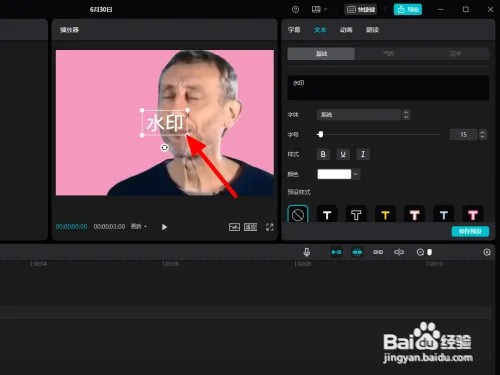Select the 水印 text overlay in the preview

tap(165, 123)
